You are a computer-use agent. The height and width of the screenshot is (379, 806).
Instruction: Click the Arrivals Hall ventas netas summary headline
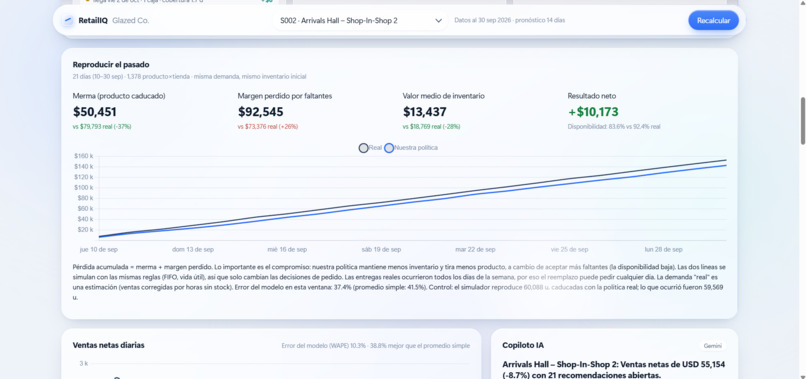coord(614,370)
